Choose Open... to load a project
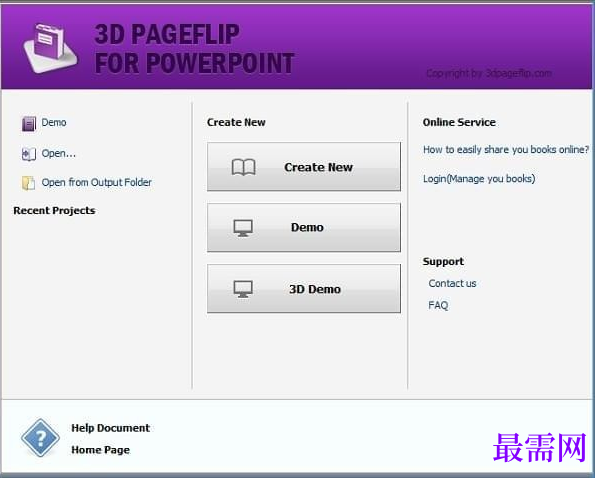The width and height of the screenshot is (605, 479). coord(59,153)
